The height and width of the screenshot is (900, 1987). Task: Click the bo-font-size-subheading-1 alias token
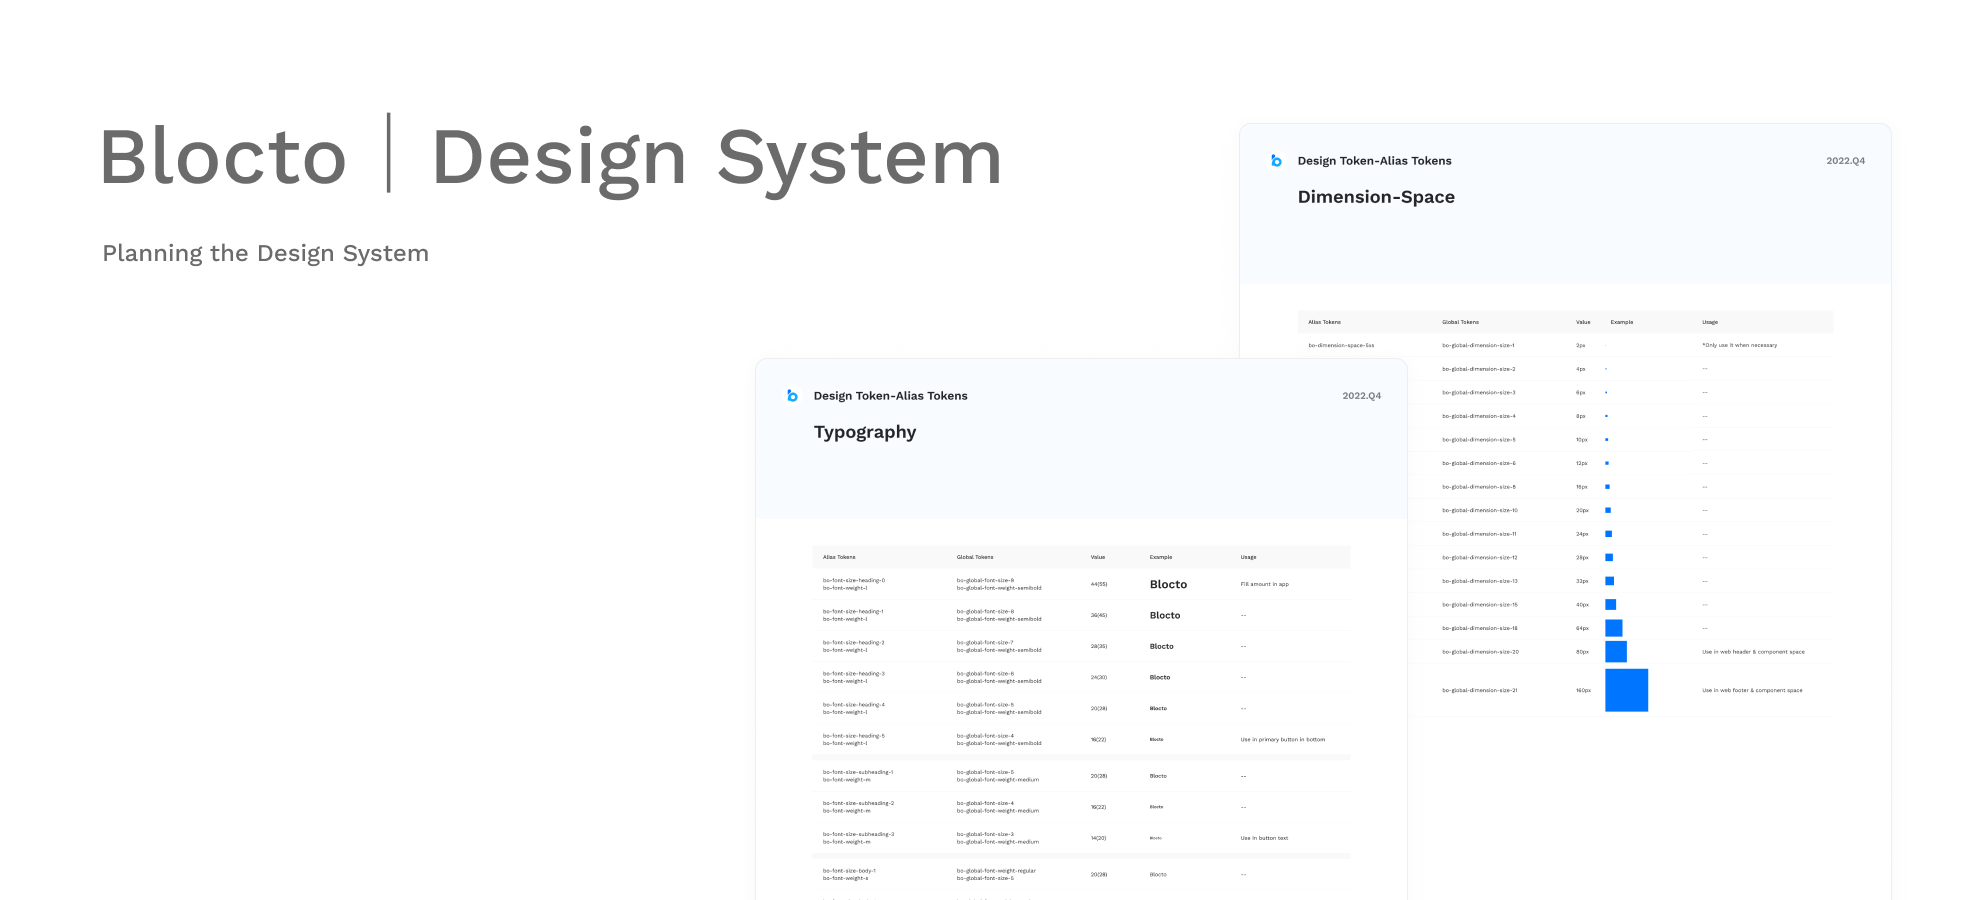(857, 772)
